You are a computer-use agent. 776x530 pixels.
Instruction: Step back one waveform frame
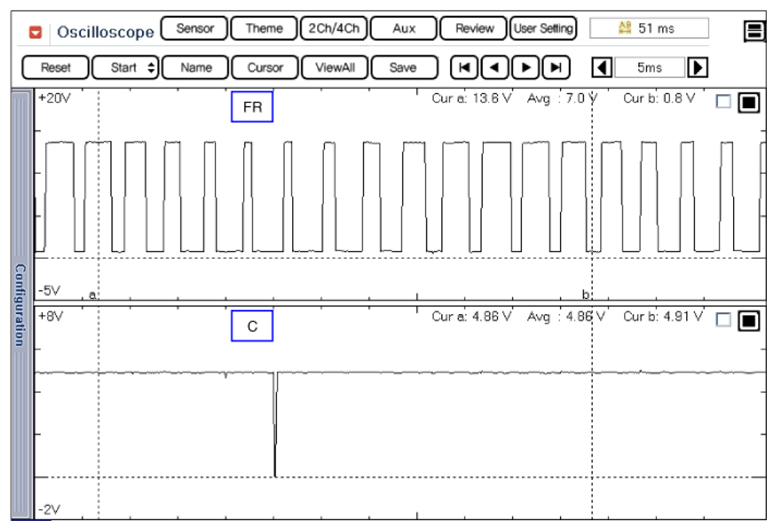coord(494,68)
